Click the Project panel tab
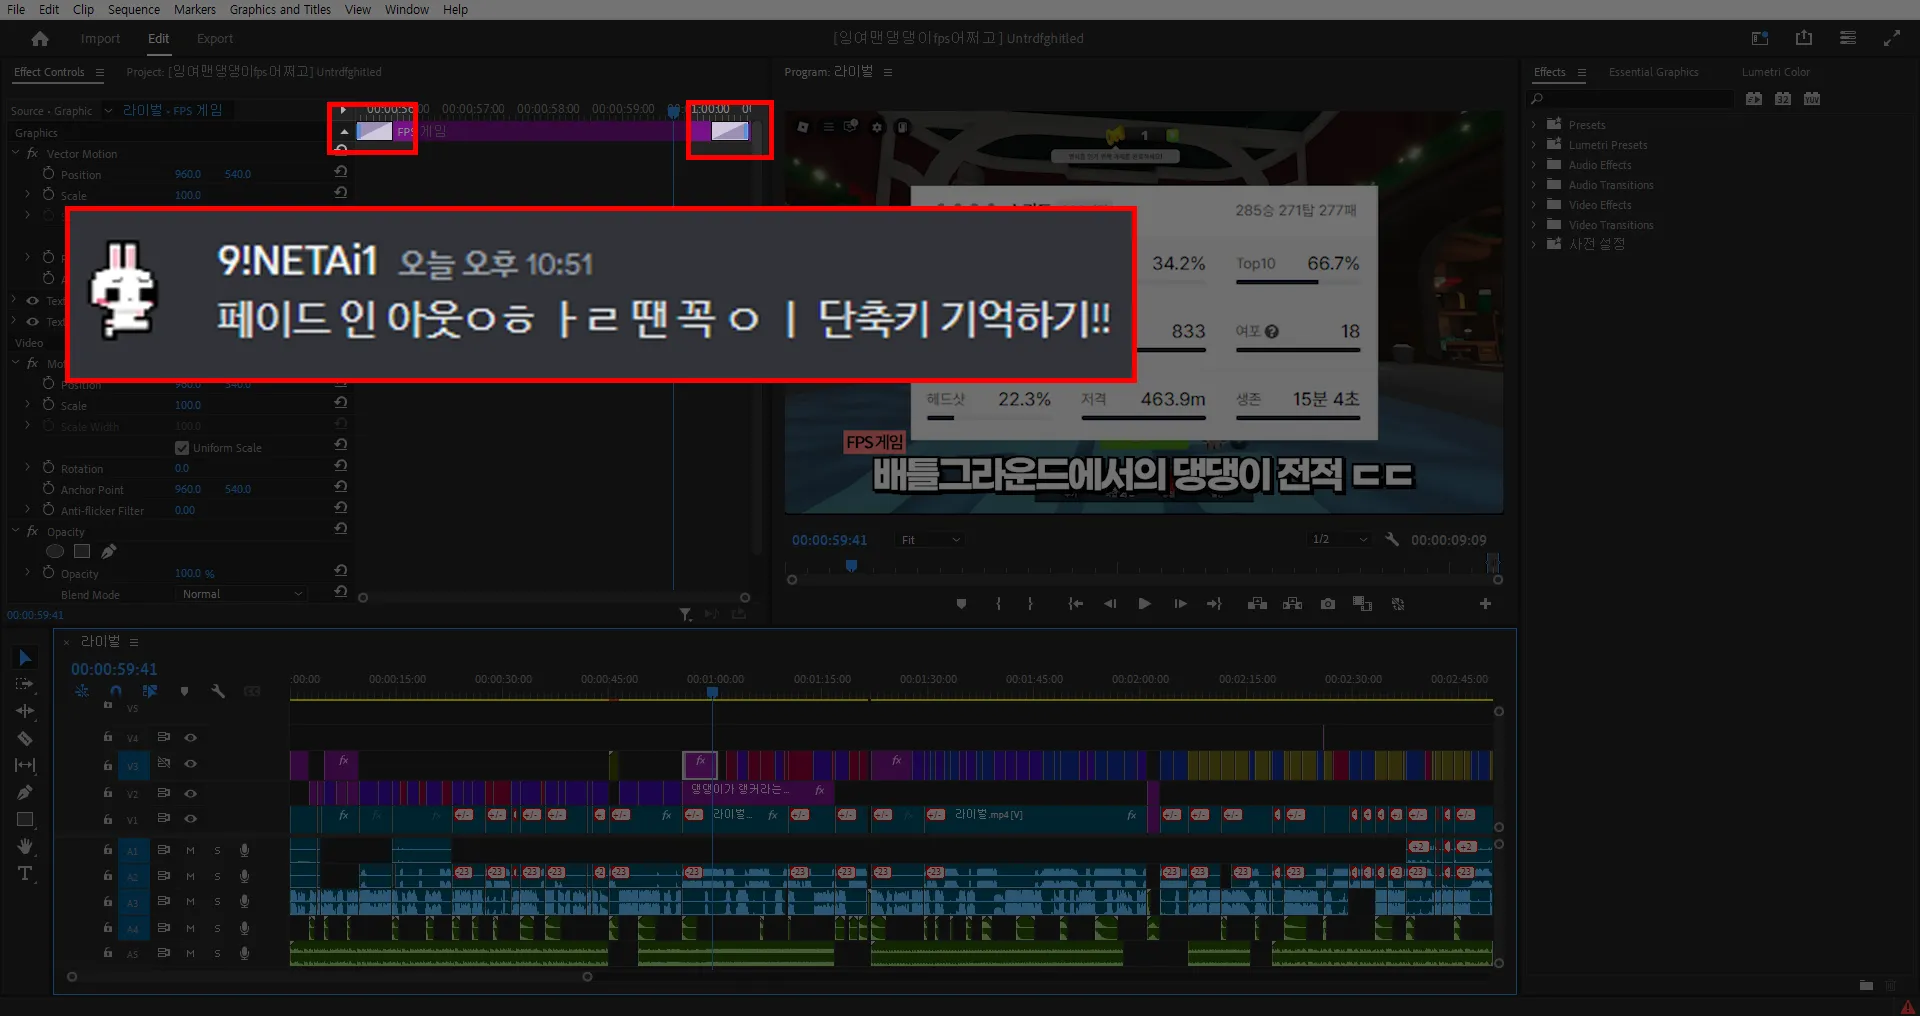The width and height of the screenshot is (1920, 1016). point(254,72)
